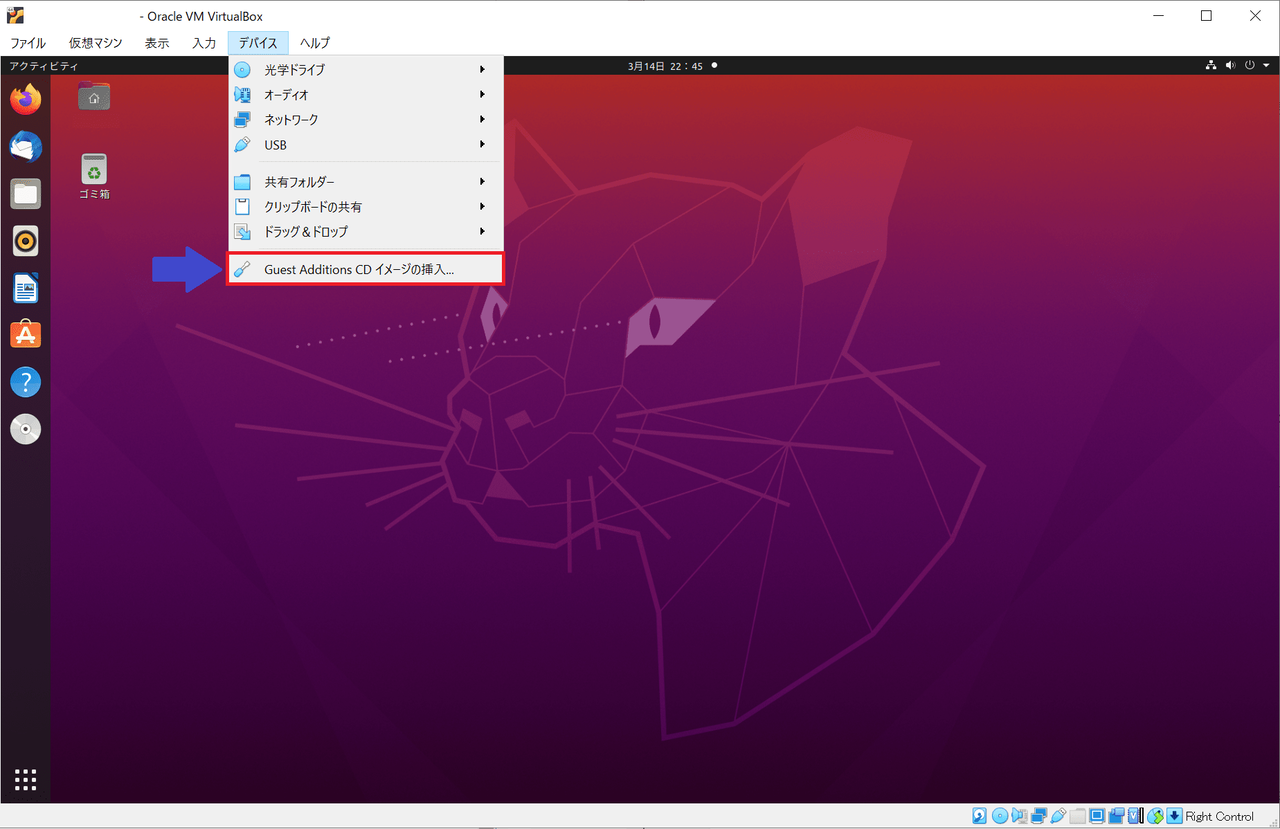Select the ゴミ箱 desktop icon
The width and height of the screenshot is (1280, 829).
[x=94, y=176]
